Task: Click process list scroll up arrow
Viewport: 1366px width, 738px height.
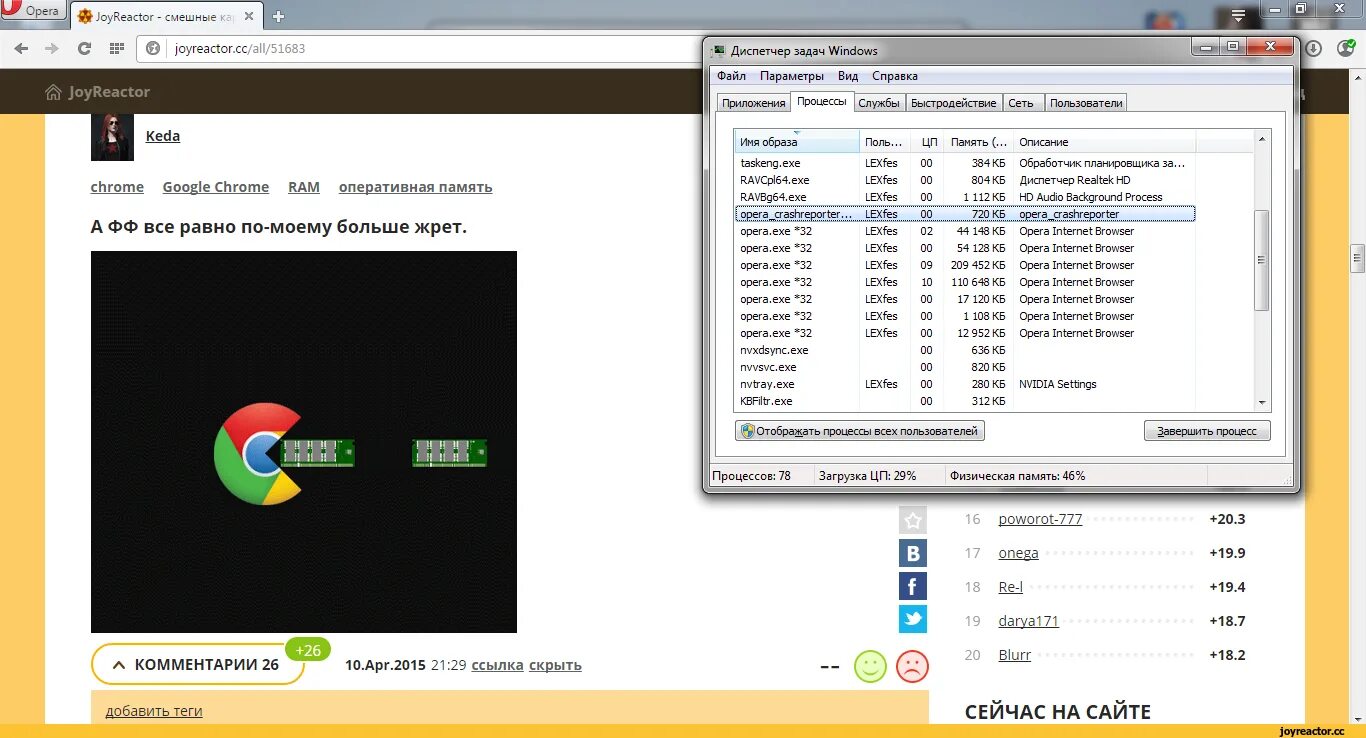Action: (1261, 139)
